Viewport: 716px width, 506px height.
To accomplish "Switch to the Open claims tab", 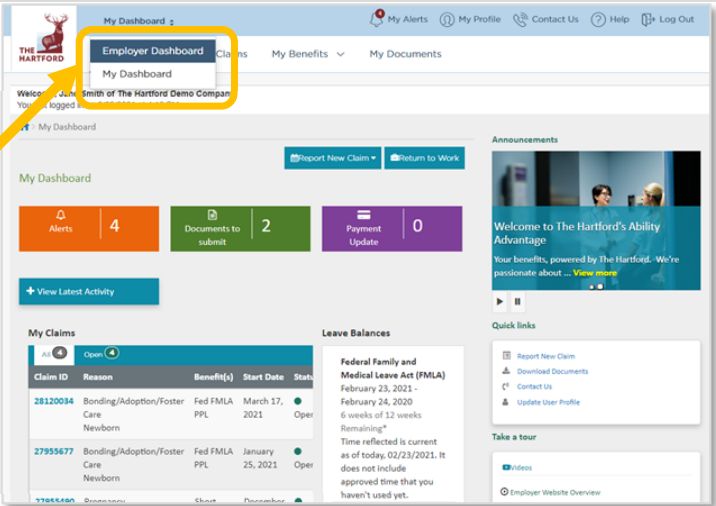I will 100,354.
